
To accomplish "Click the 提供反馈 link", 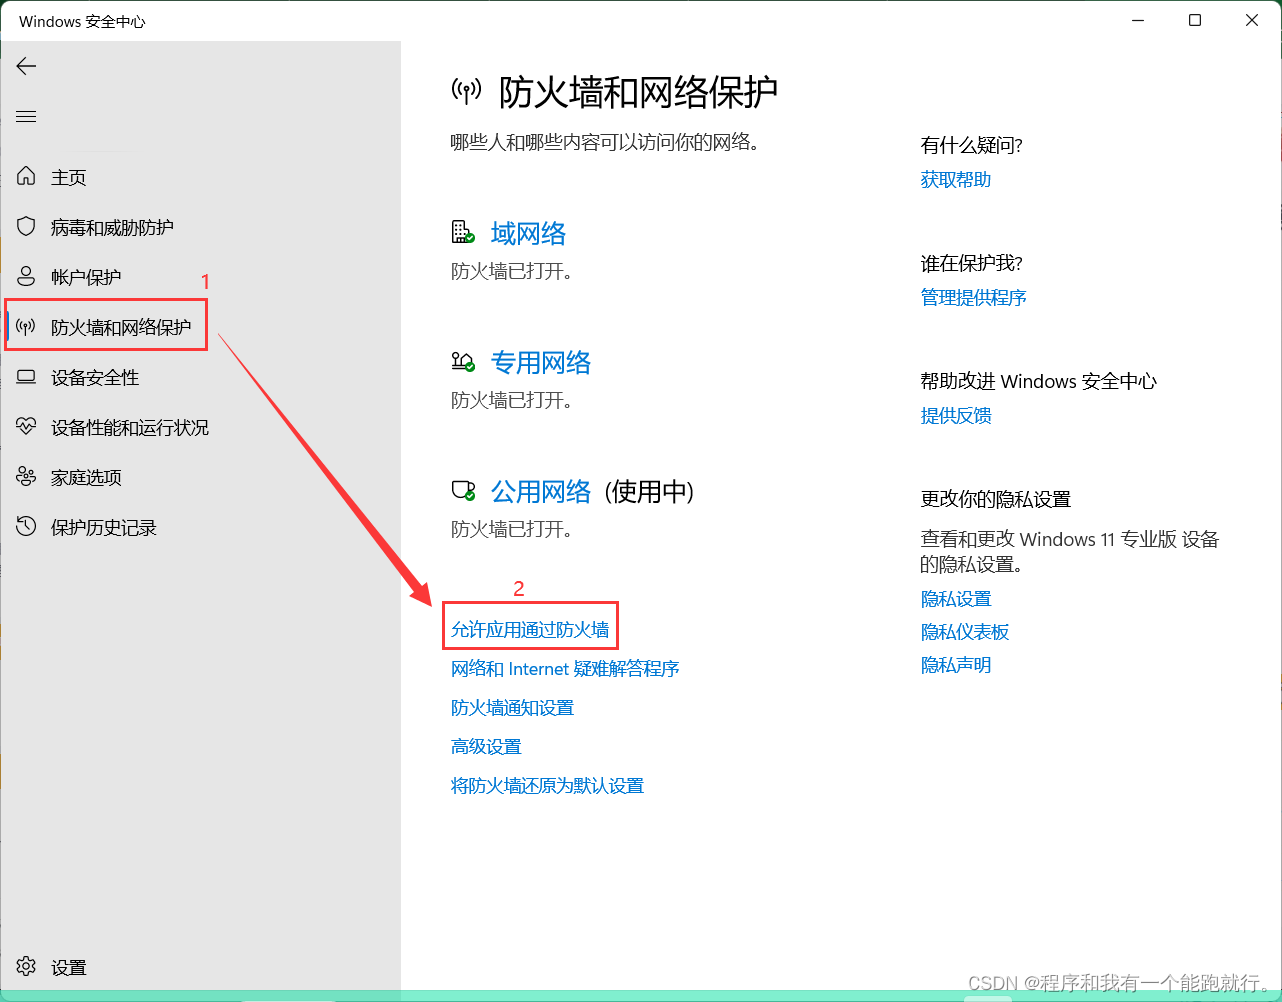I will [x=956, y=415].
